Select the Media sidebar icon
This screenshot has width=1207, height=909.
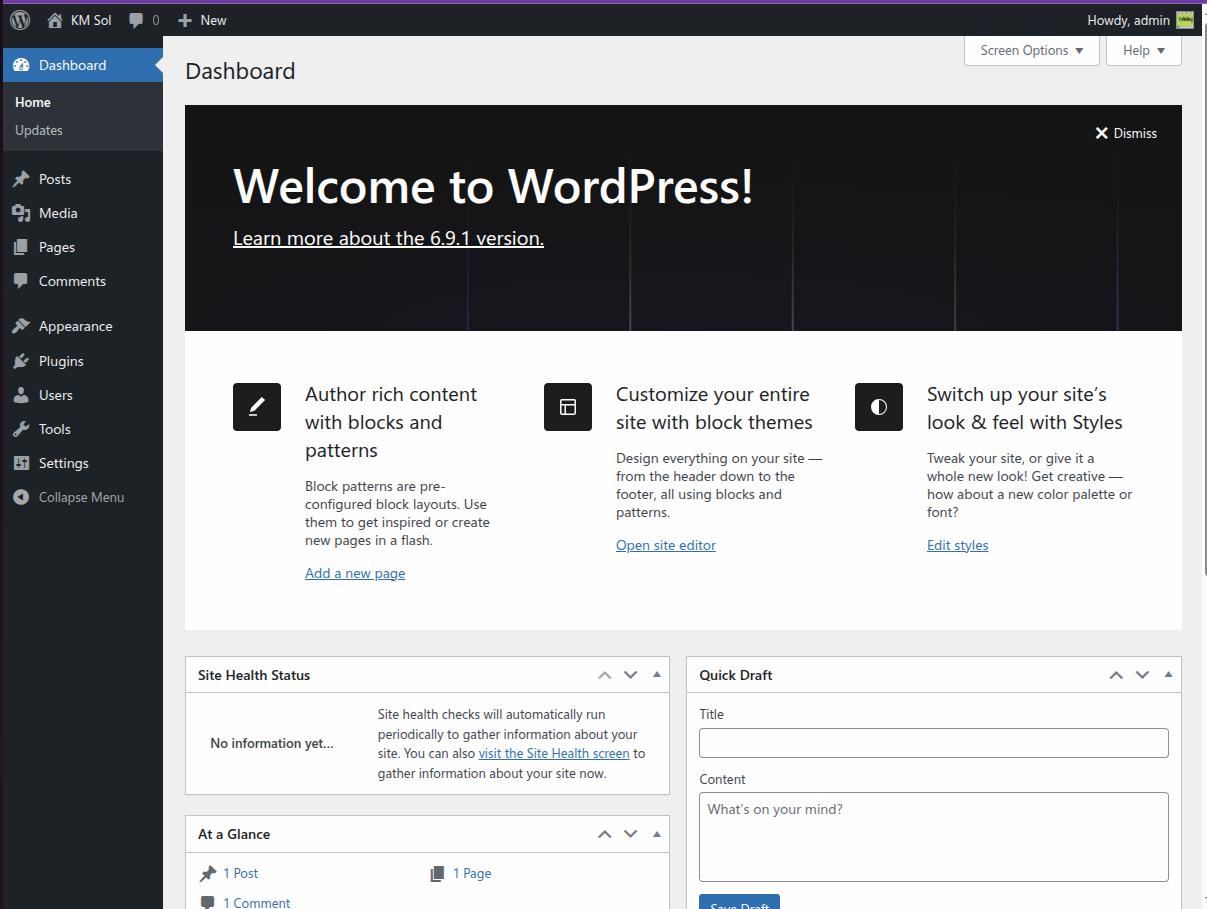pyautogui.click(x=20, y=212)
